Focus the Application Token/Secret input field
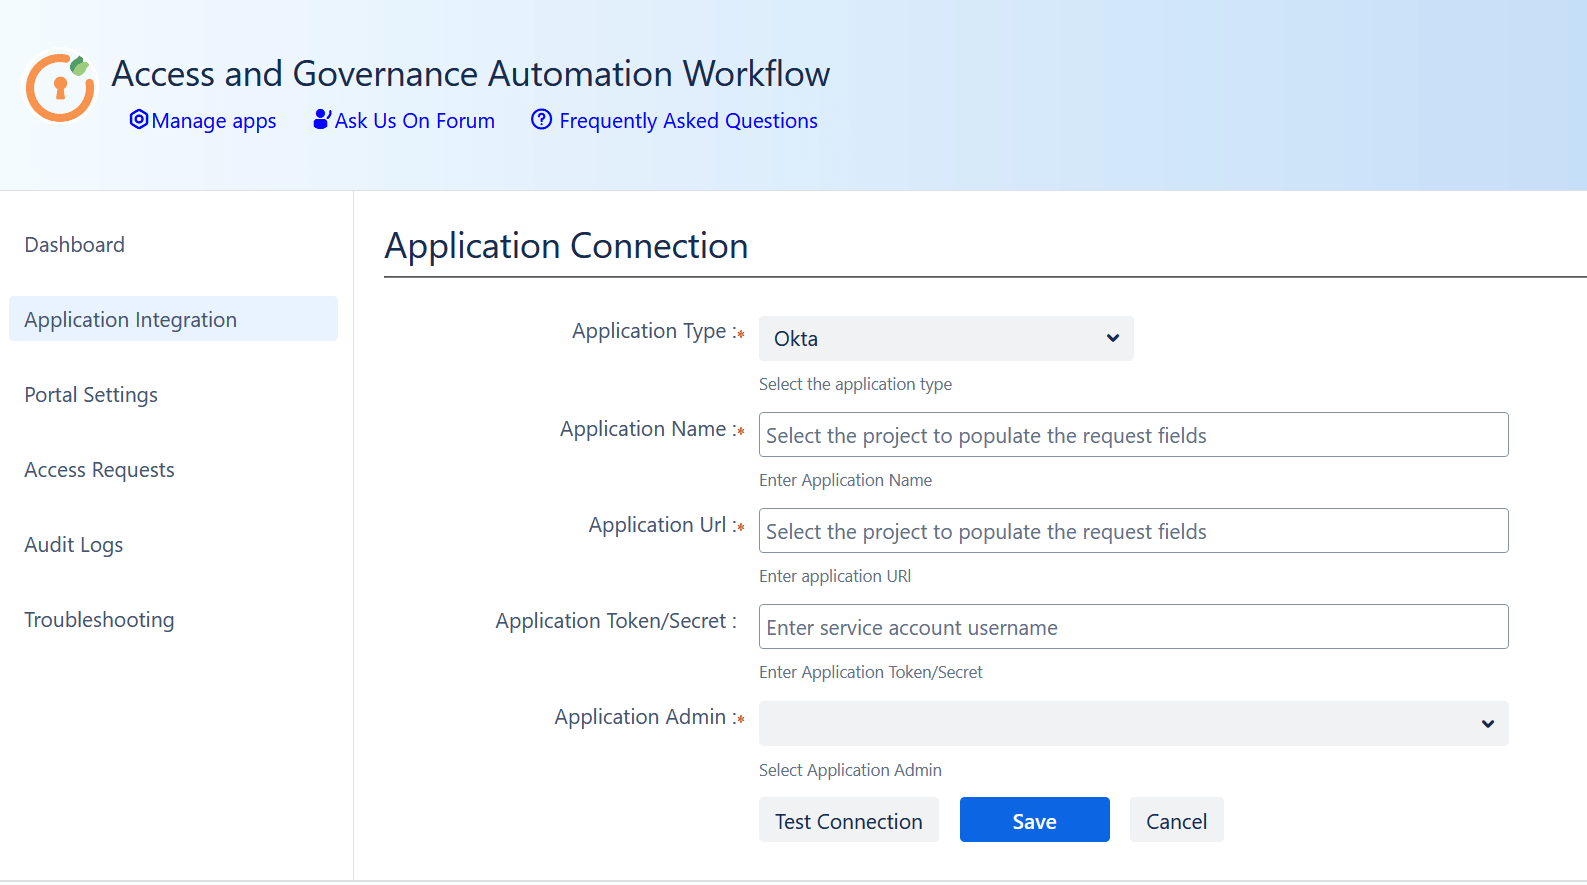 point(1133,627)
